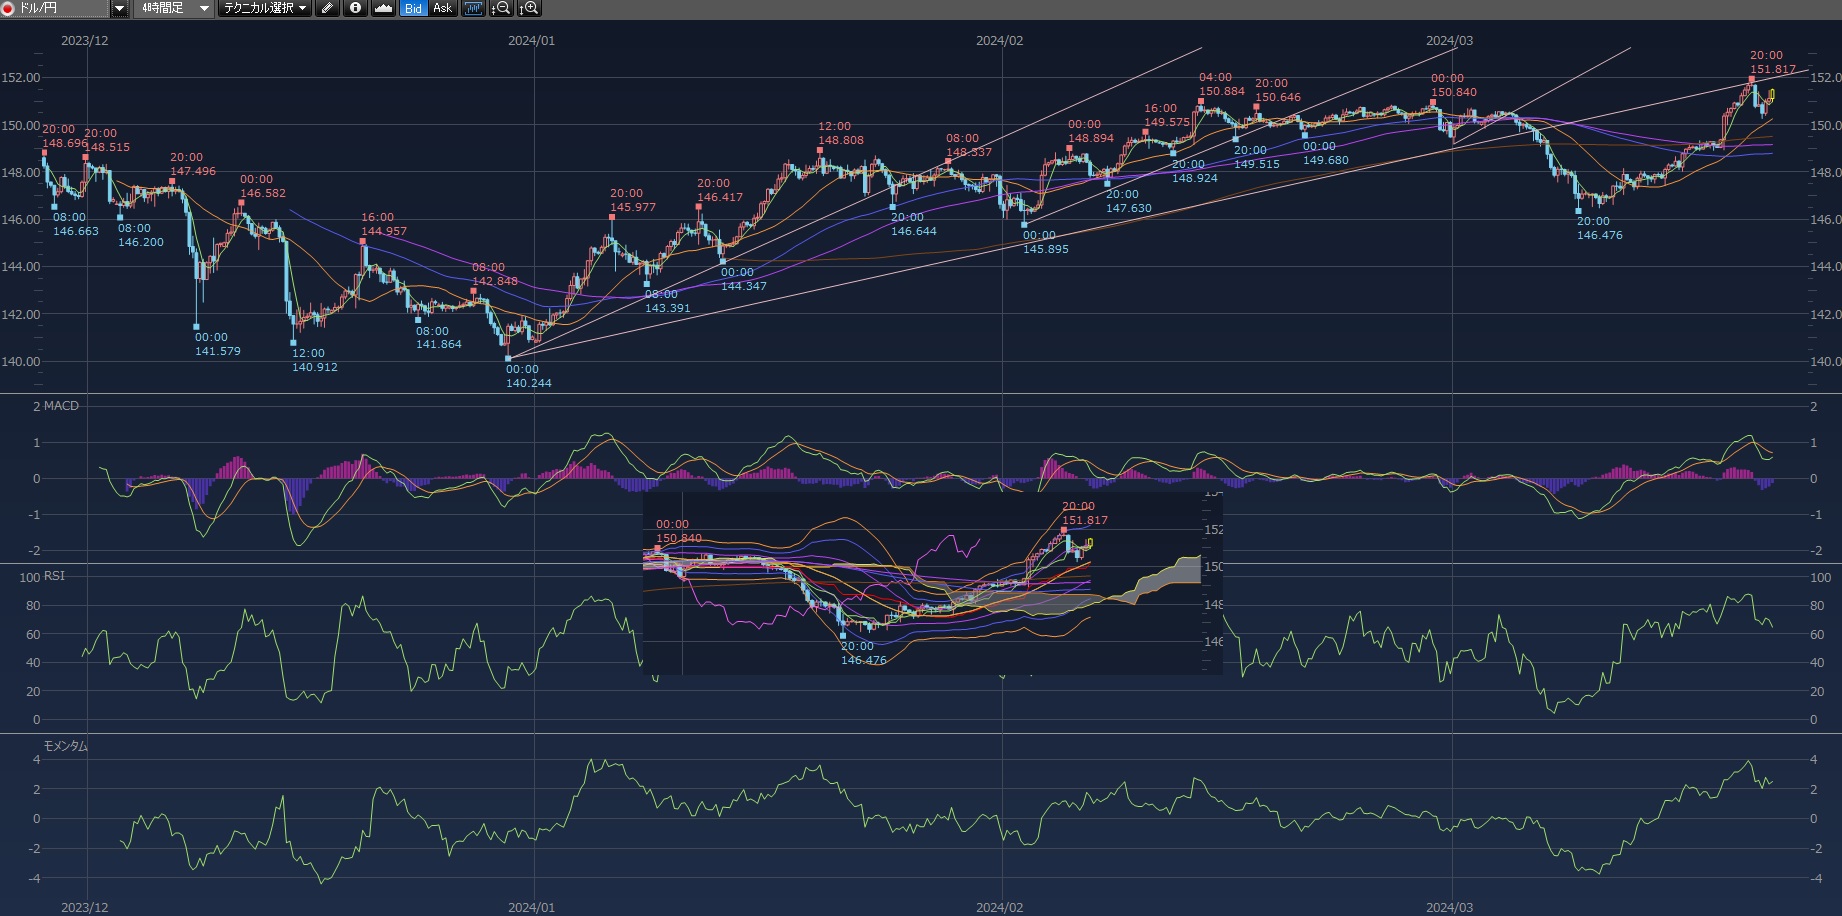Open the テクニカル選択 technical indicator menu
Viewport: 1842px width, 916px height.
265,8
